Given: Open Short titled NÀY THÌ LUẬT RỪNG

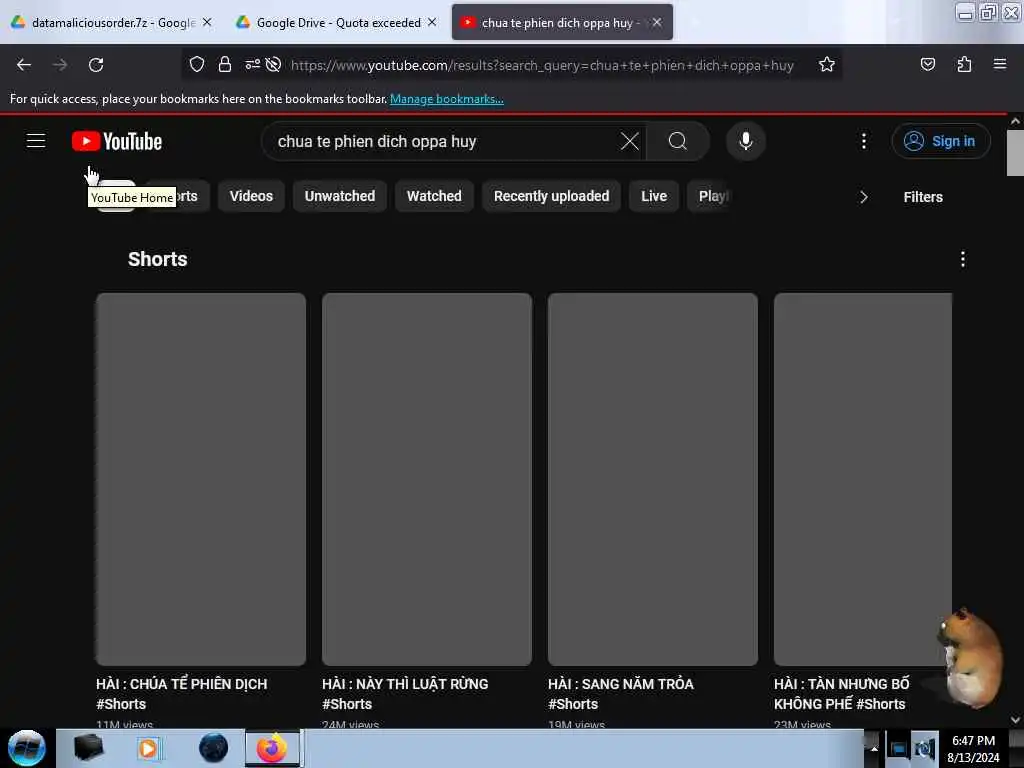Looking at the screenshot, I should (x=405, y=694).
